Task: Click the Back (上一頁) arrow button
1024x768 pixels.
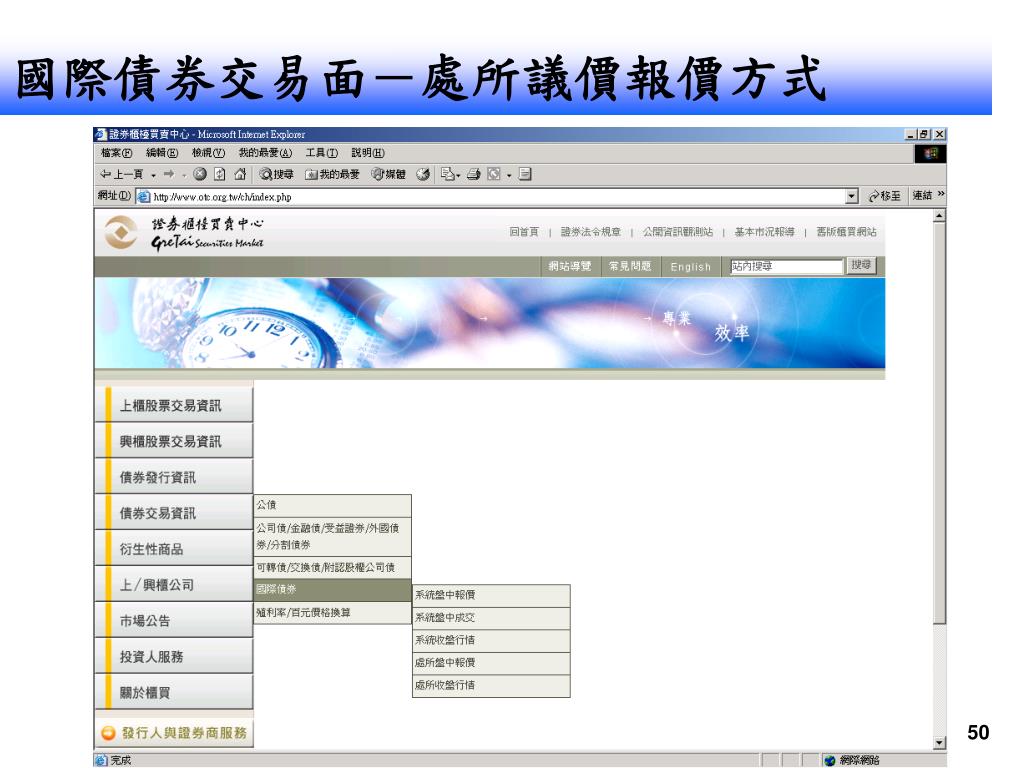Action: pyautogui.click(x=121, y=174)
